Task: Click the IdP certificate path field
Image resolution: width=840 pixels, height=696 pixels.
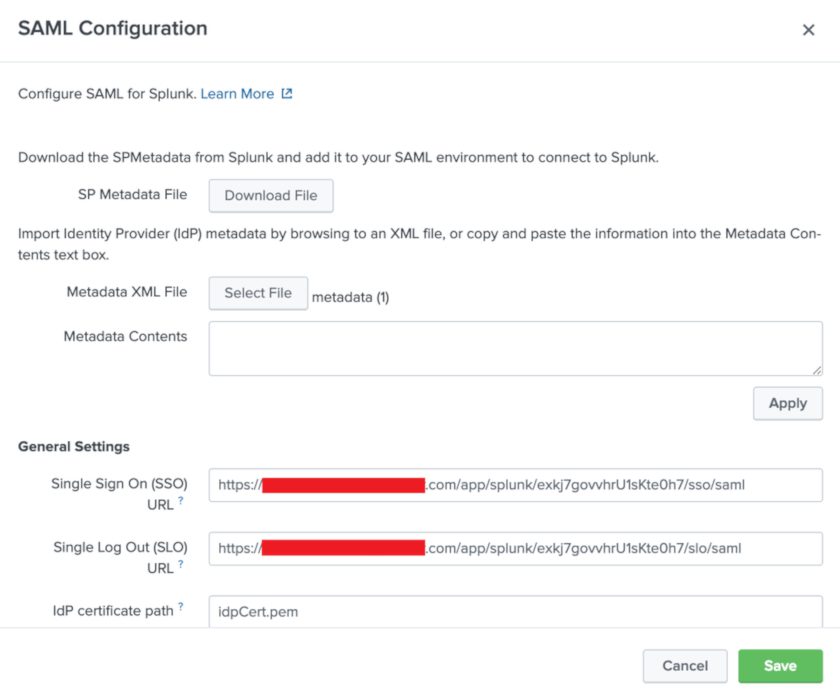Action: point(515,611)
